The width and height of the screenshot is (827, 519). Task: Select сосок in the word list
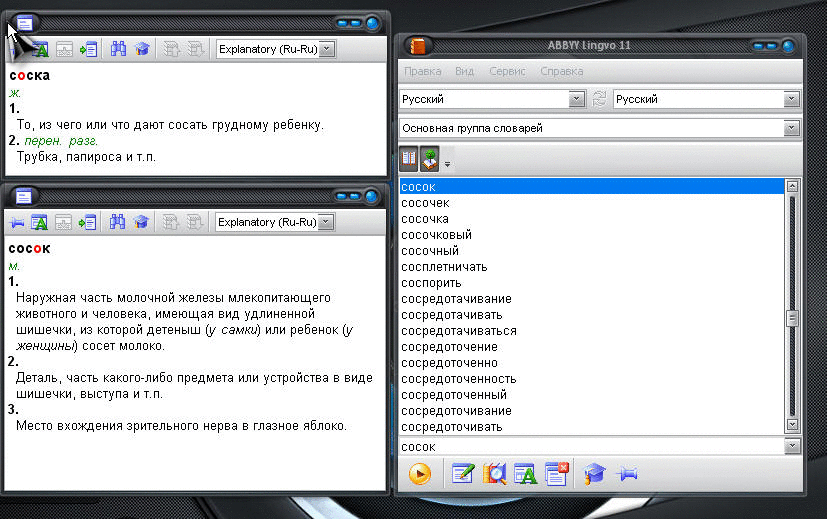[592, 187]
